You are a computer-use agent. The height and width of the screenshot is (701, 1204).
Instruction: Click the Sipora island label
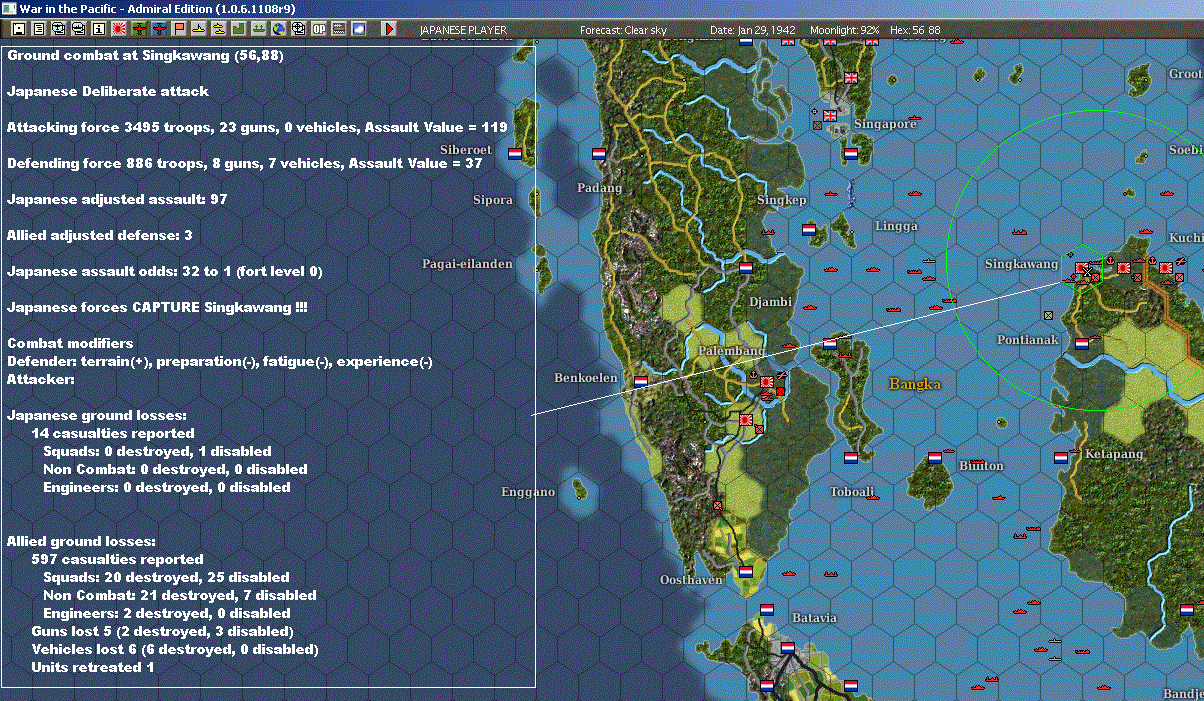[x=493, y=200]
